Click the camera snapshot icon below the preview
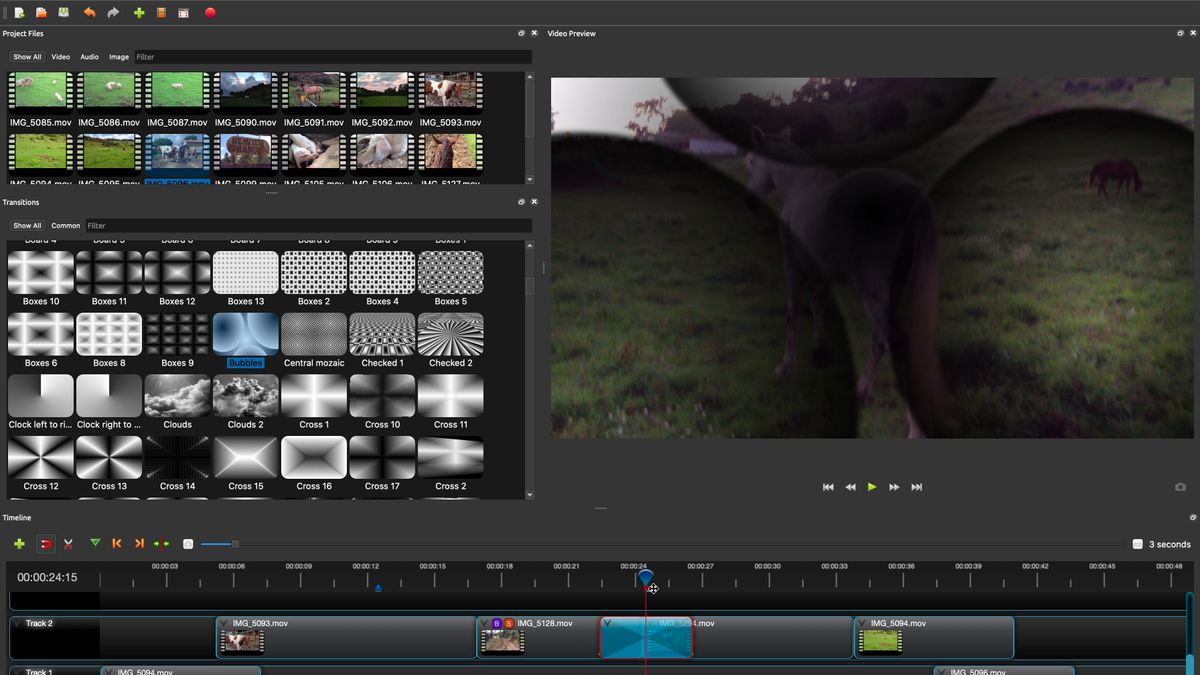The height and width of the screenshot is (675, 1200). click(x=1180, y=487)
